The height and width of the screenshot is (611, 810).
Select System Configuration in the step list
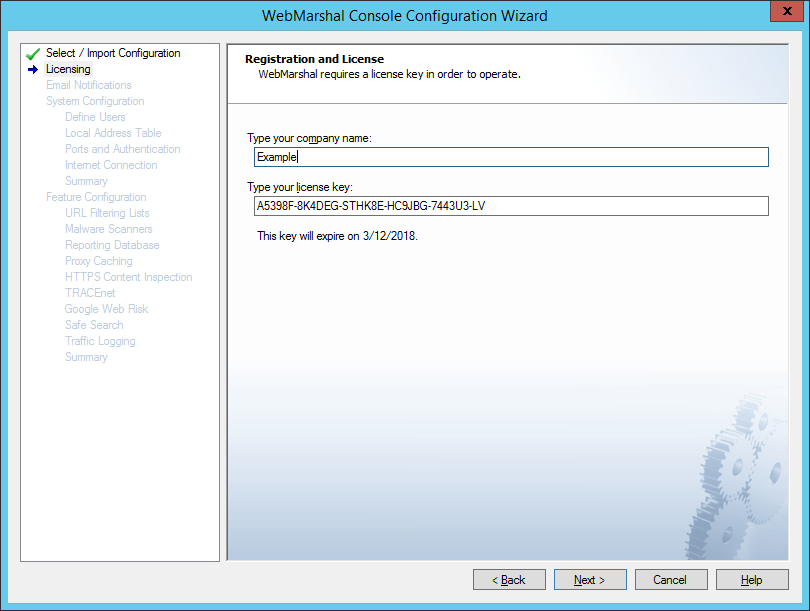95,101
